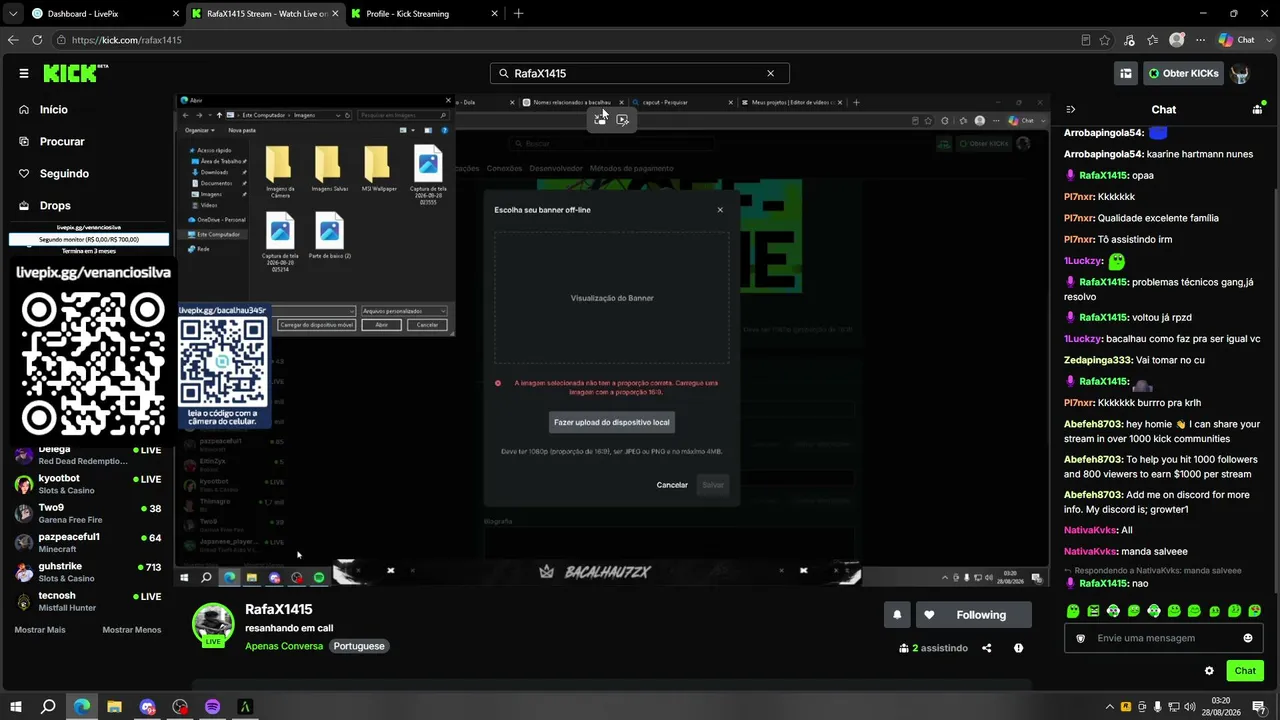Switch to Dashboard - LivePix browser tab
1280x720 pixels.
click(104, 14)
